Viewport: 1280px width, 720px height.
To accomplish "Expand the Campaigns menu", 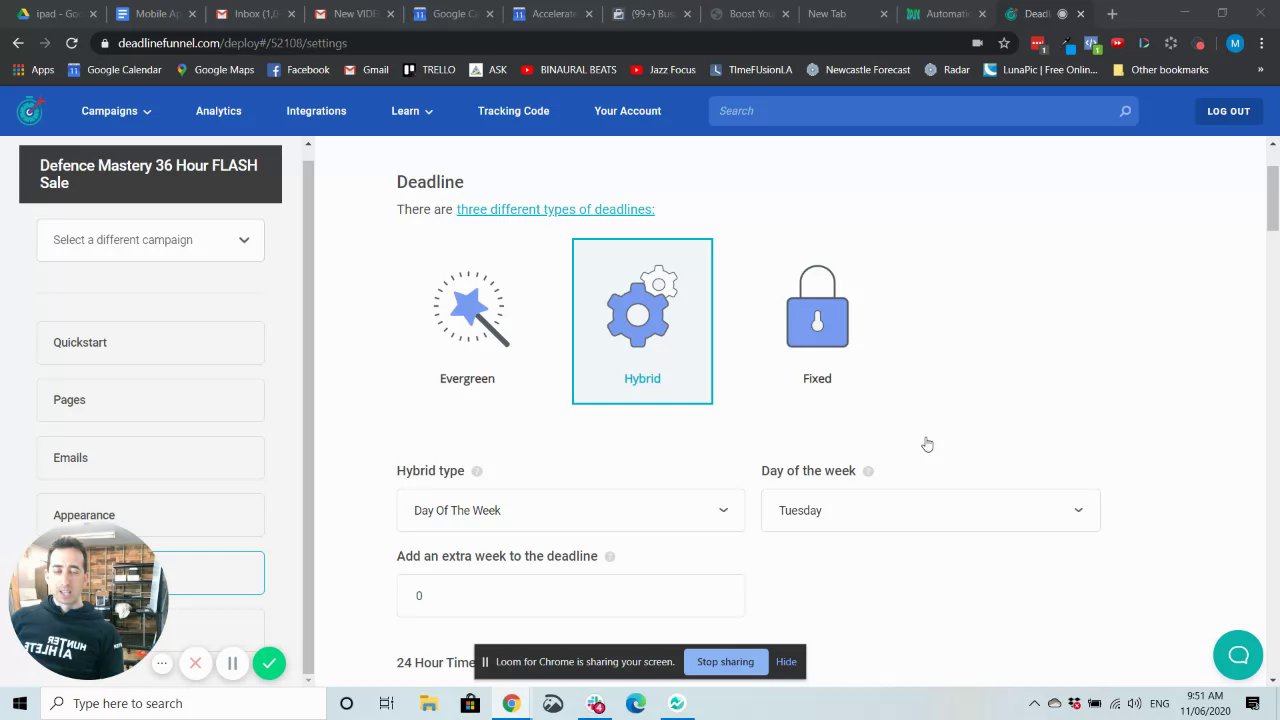I will [x=116, y=111].
